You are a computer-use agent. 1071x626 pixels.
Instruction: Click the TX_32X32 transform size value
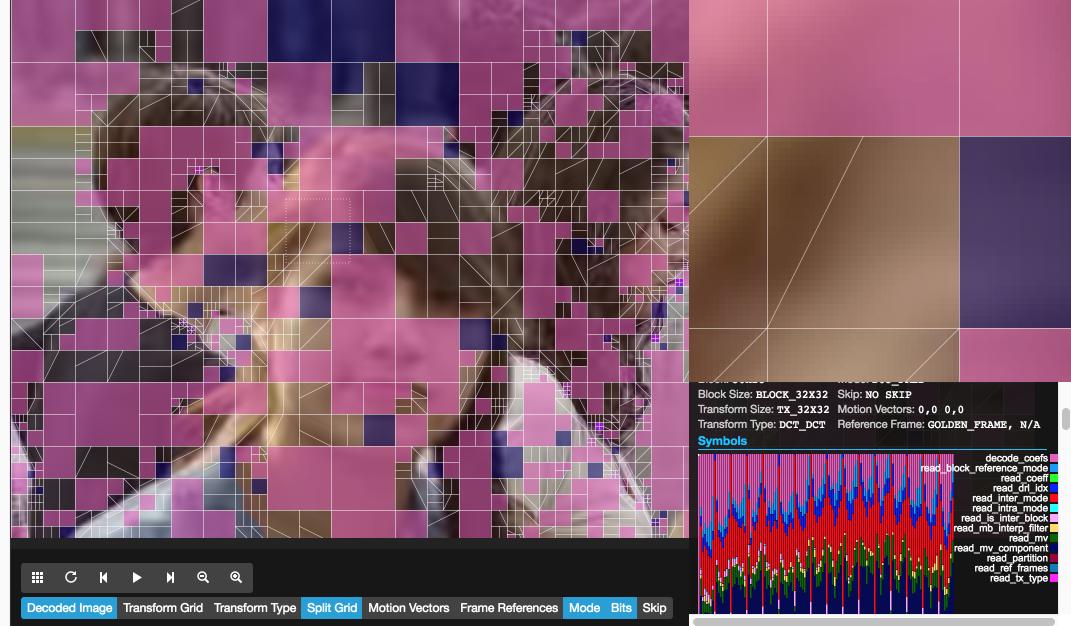[x=803, y=409]
